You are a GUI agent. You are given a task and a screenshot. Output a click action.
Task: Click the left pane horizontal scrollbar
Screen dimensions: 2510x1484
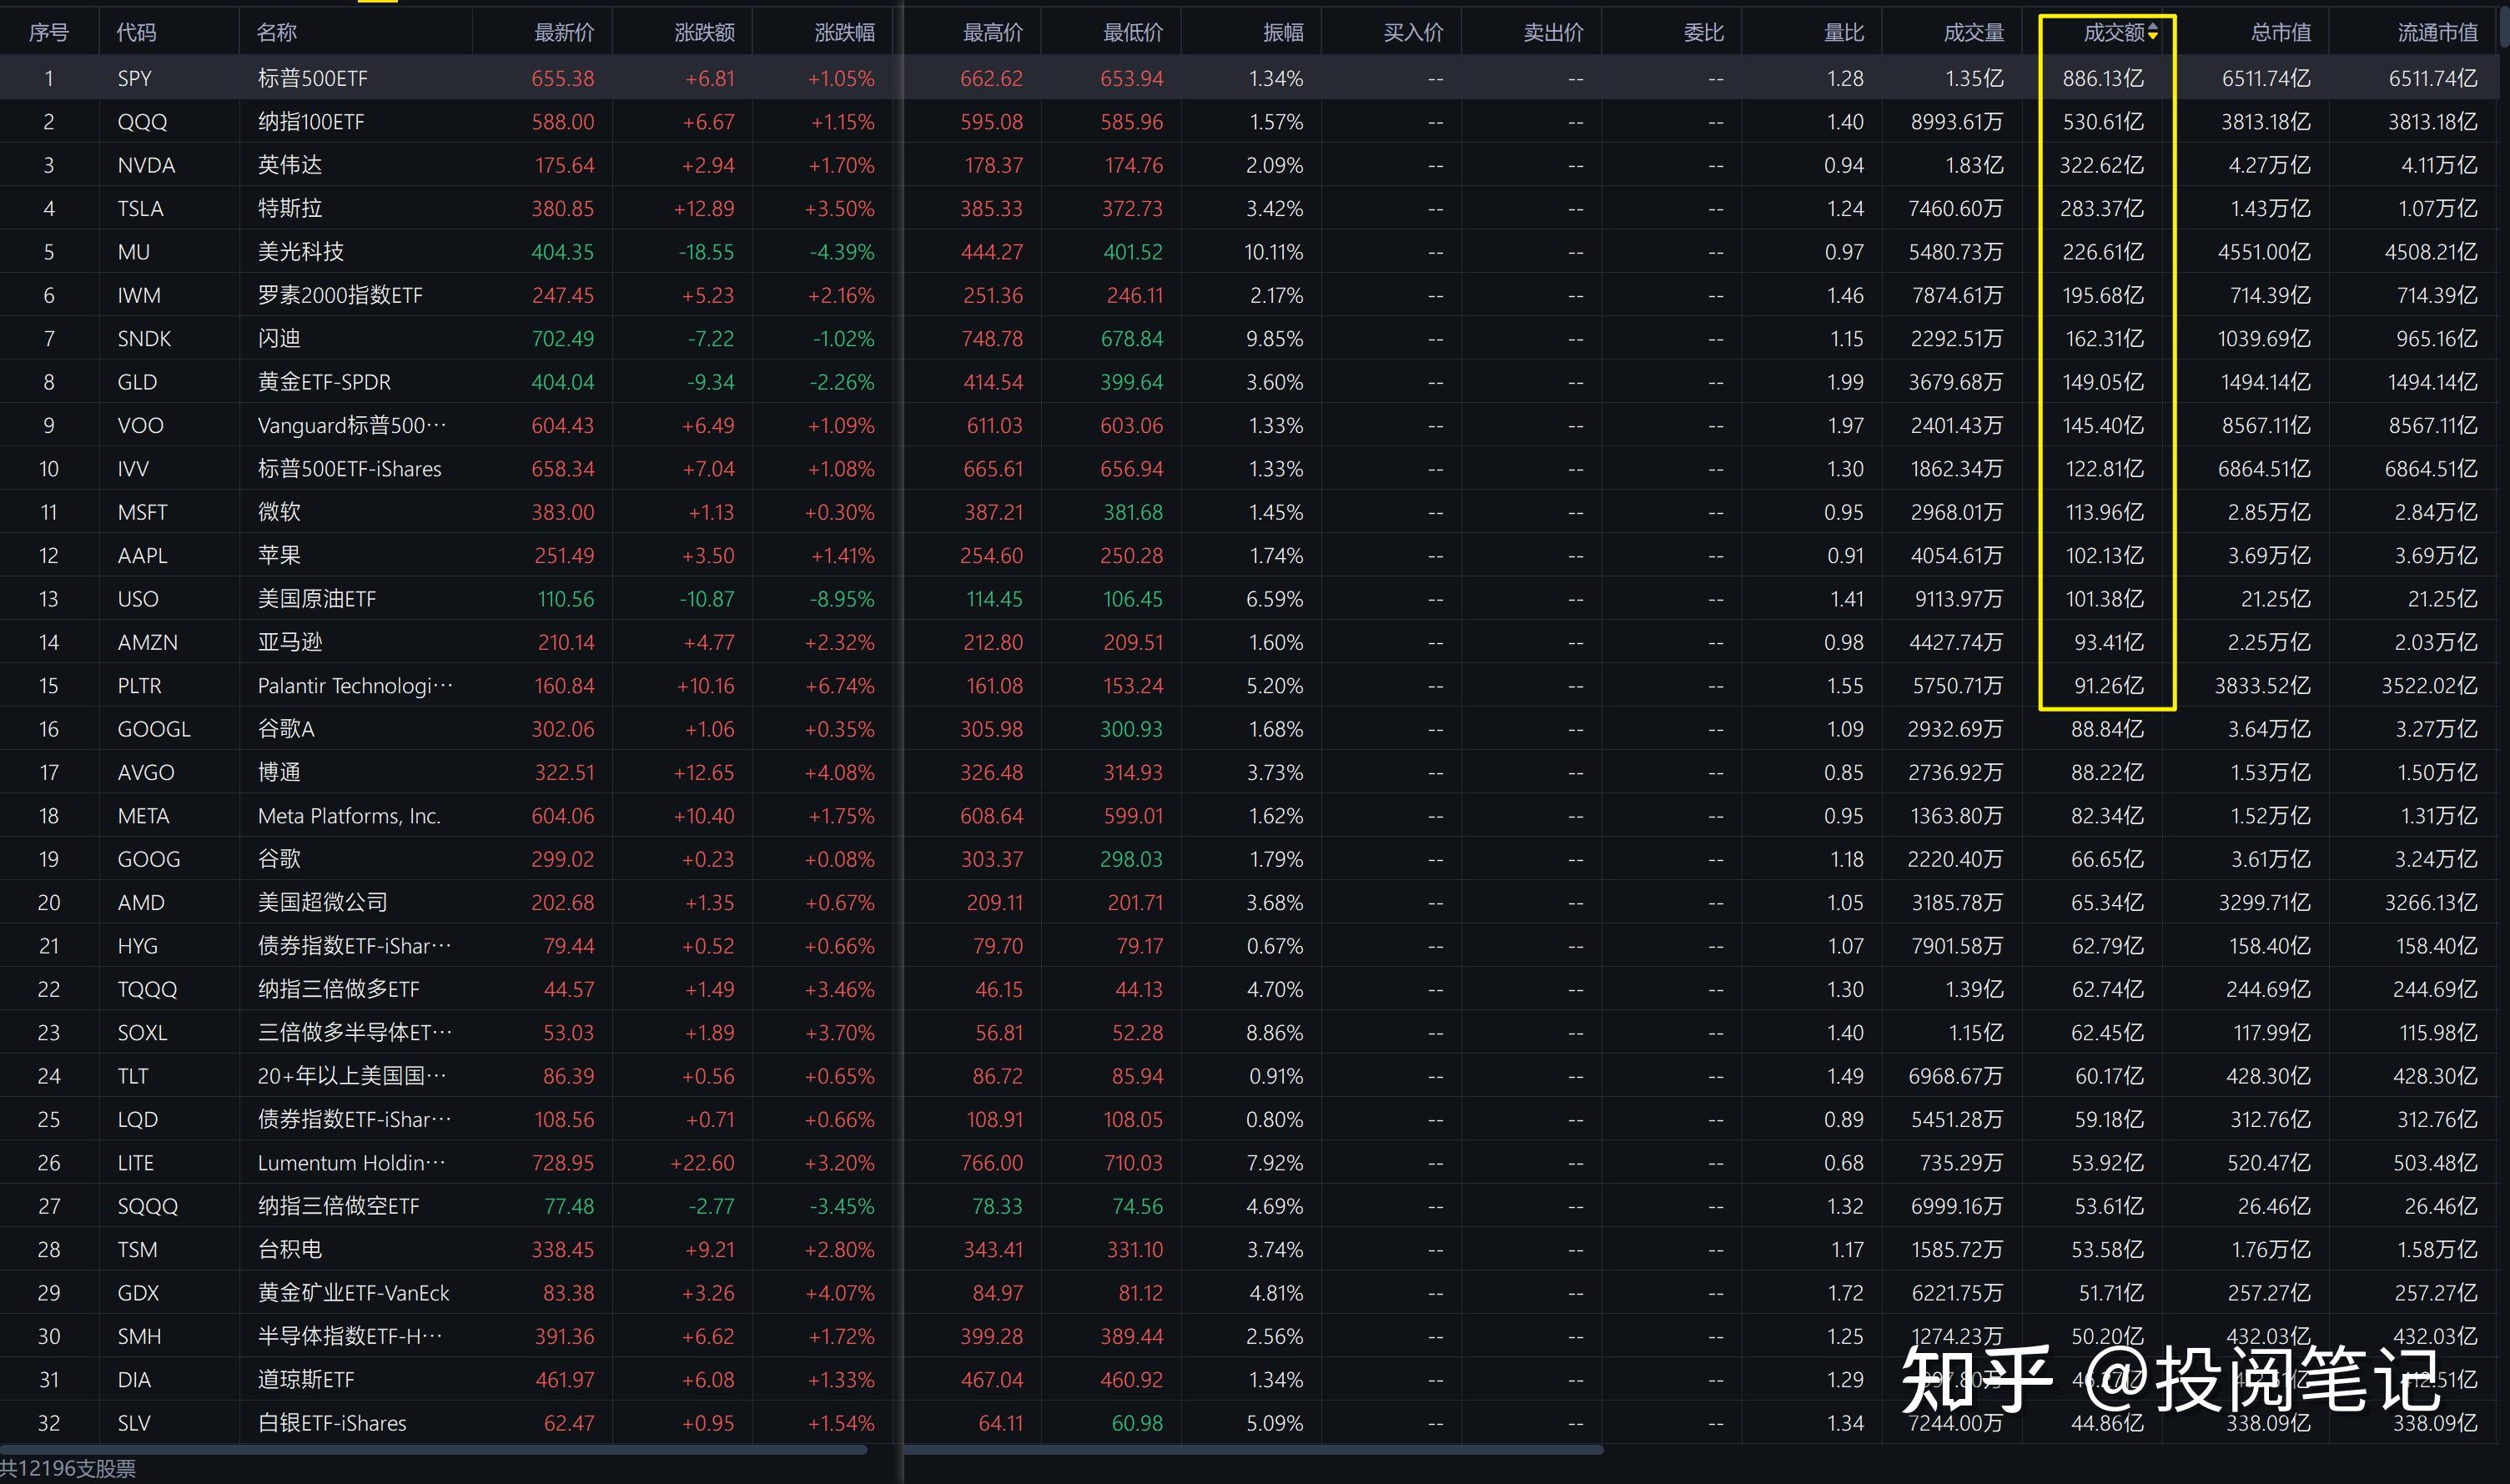[434, 1449]
